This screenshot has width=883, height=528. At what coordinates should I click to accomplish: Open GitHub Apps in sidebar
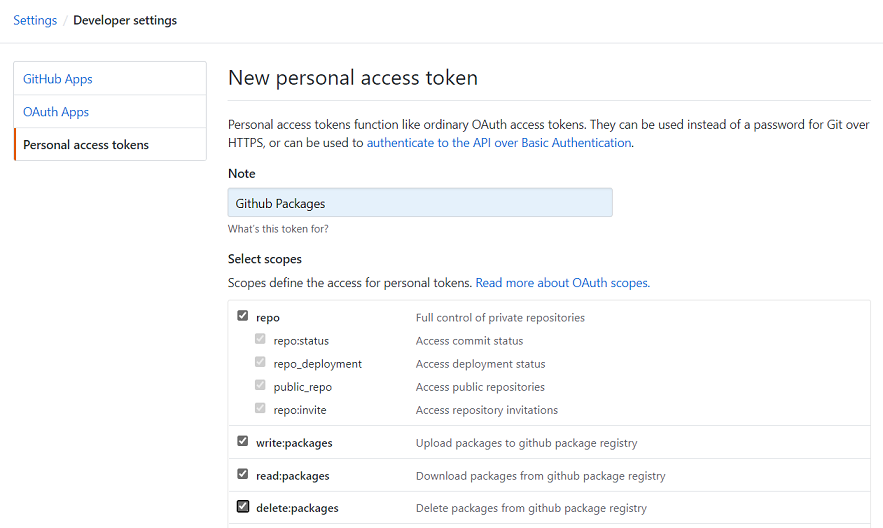coord(58,79)
